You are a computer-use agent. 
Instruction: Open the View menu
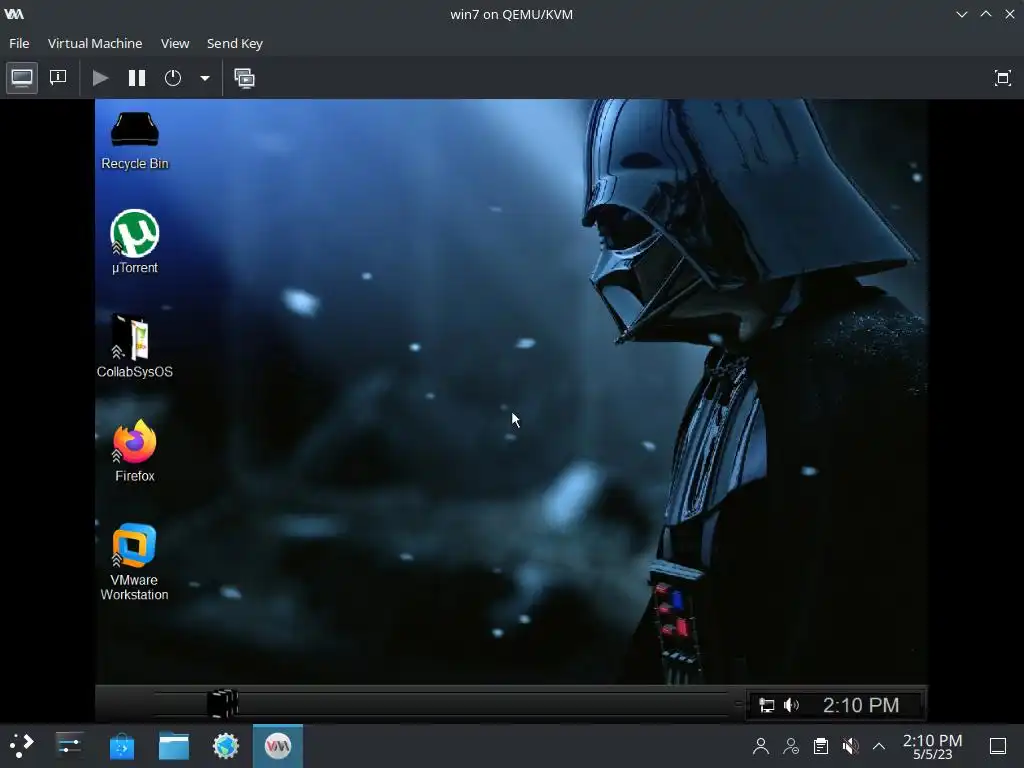click(x=175, y=43)
